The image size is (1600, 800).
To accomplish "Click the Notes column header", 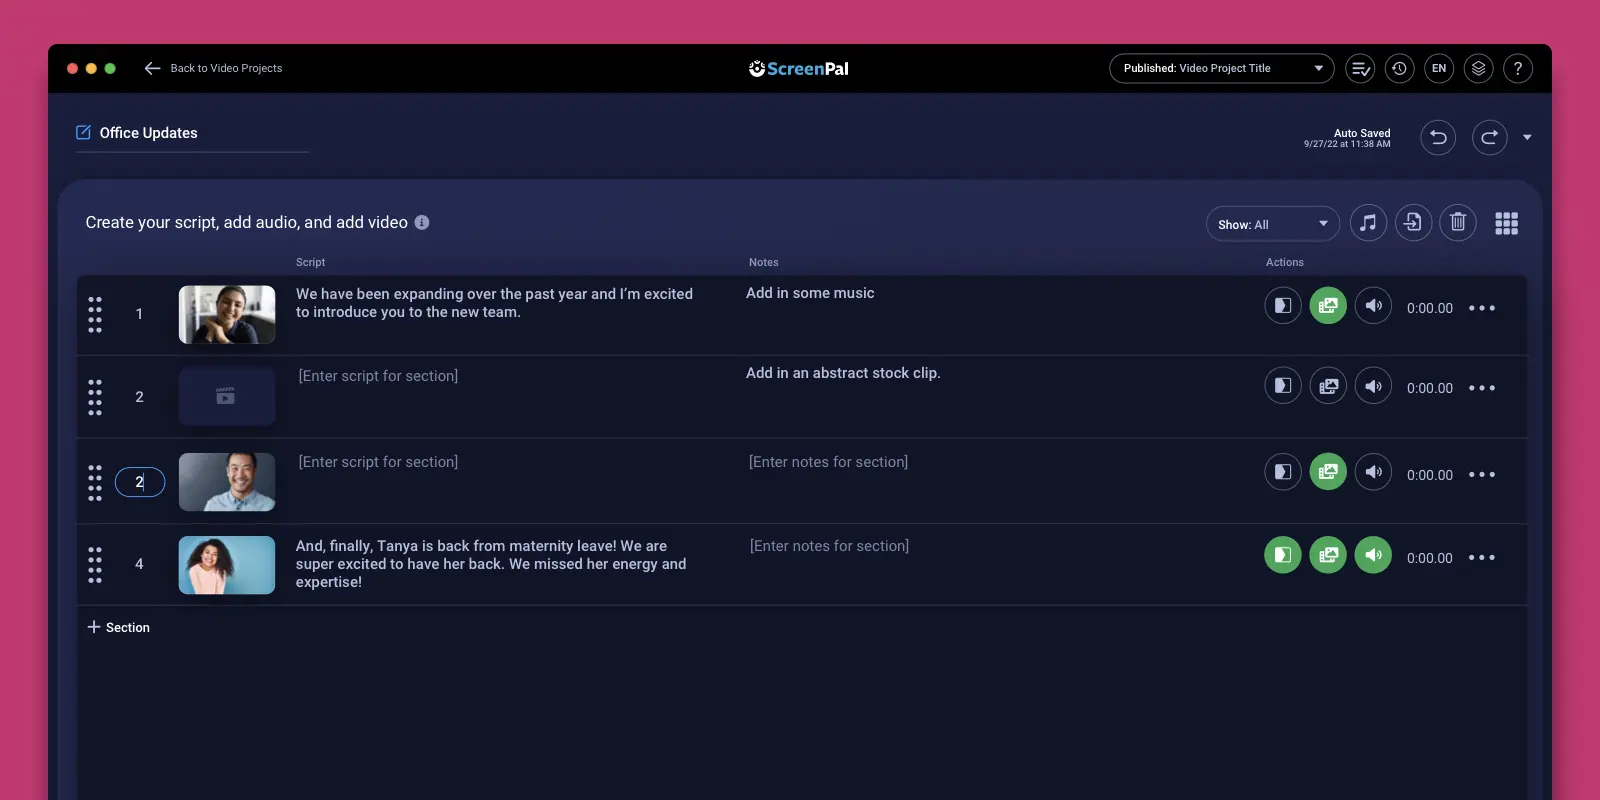I will tap(763, 262).
